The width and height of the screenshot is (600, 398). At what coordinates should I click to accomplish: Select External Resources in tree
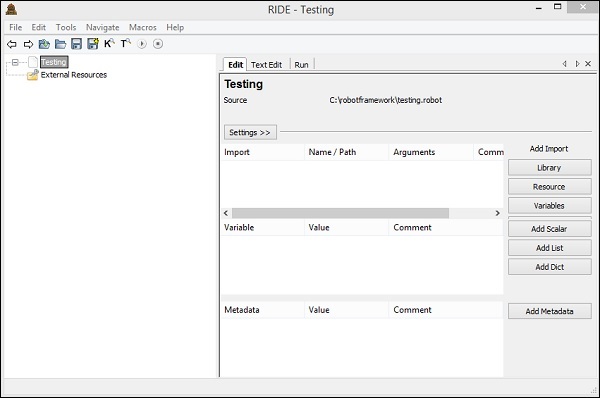point(74,75)
